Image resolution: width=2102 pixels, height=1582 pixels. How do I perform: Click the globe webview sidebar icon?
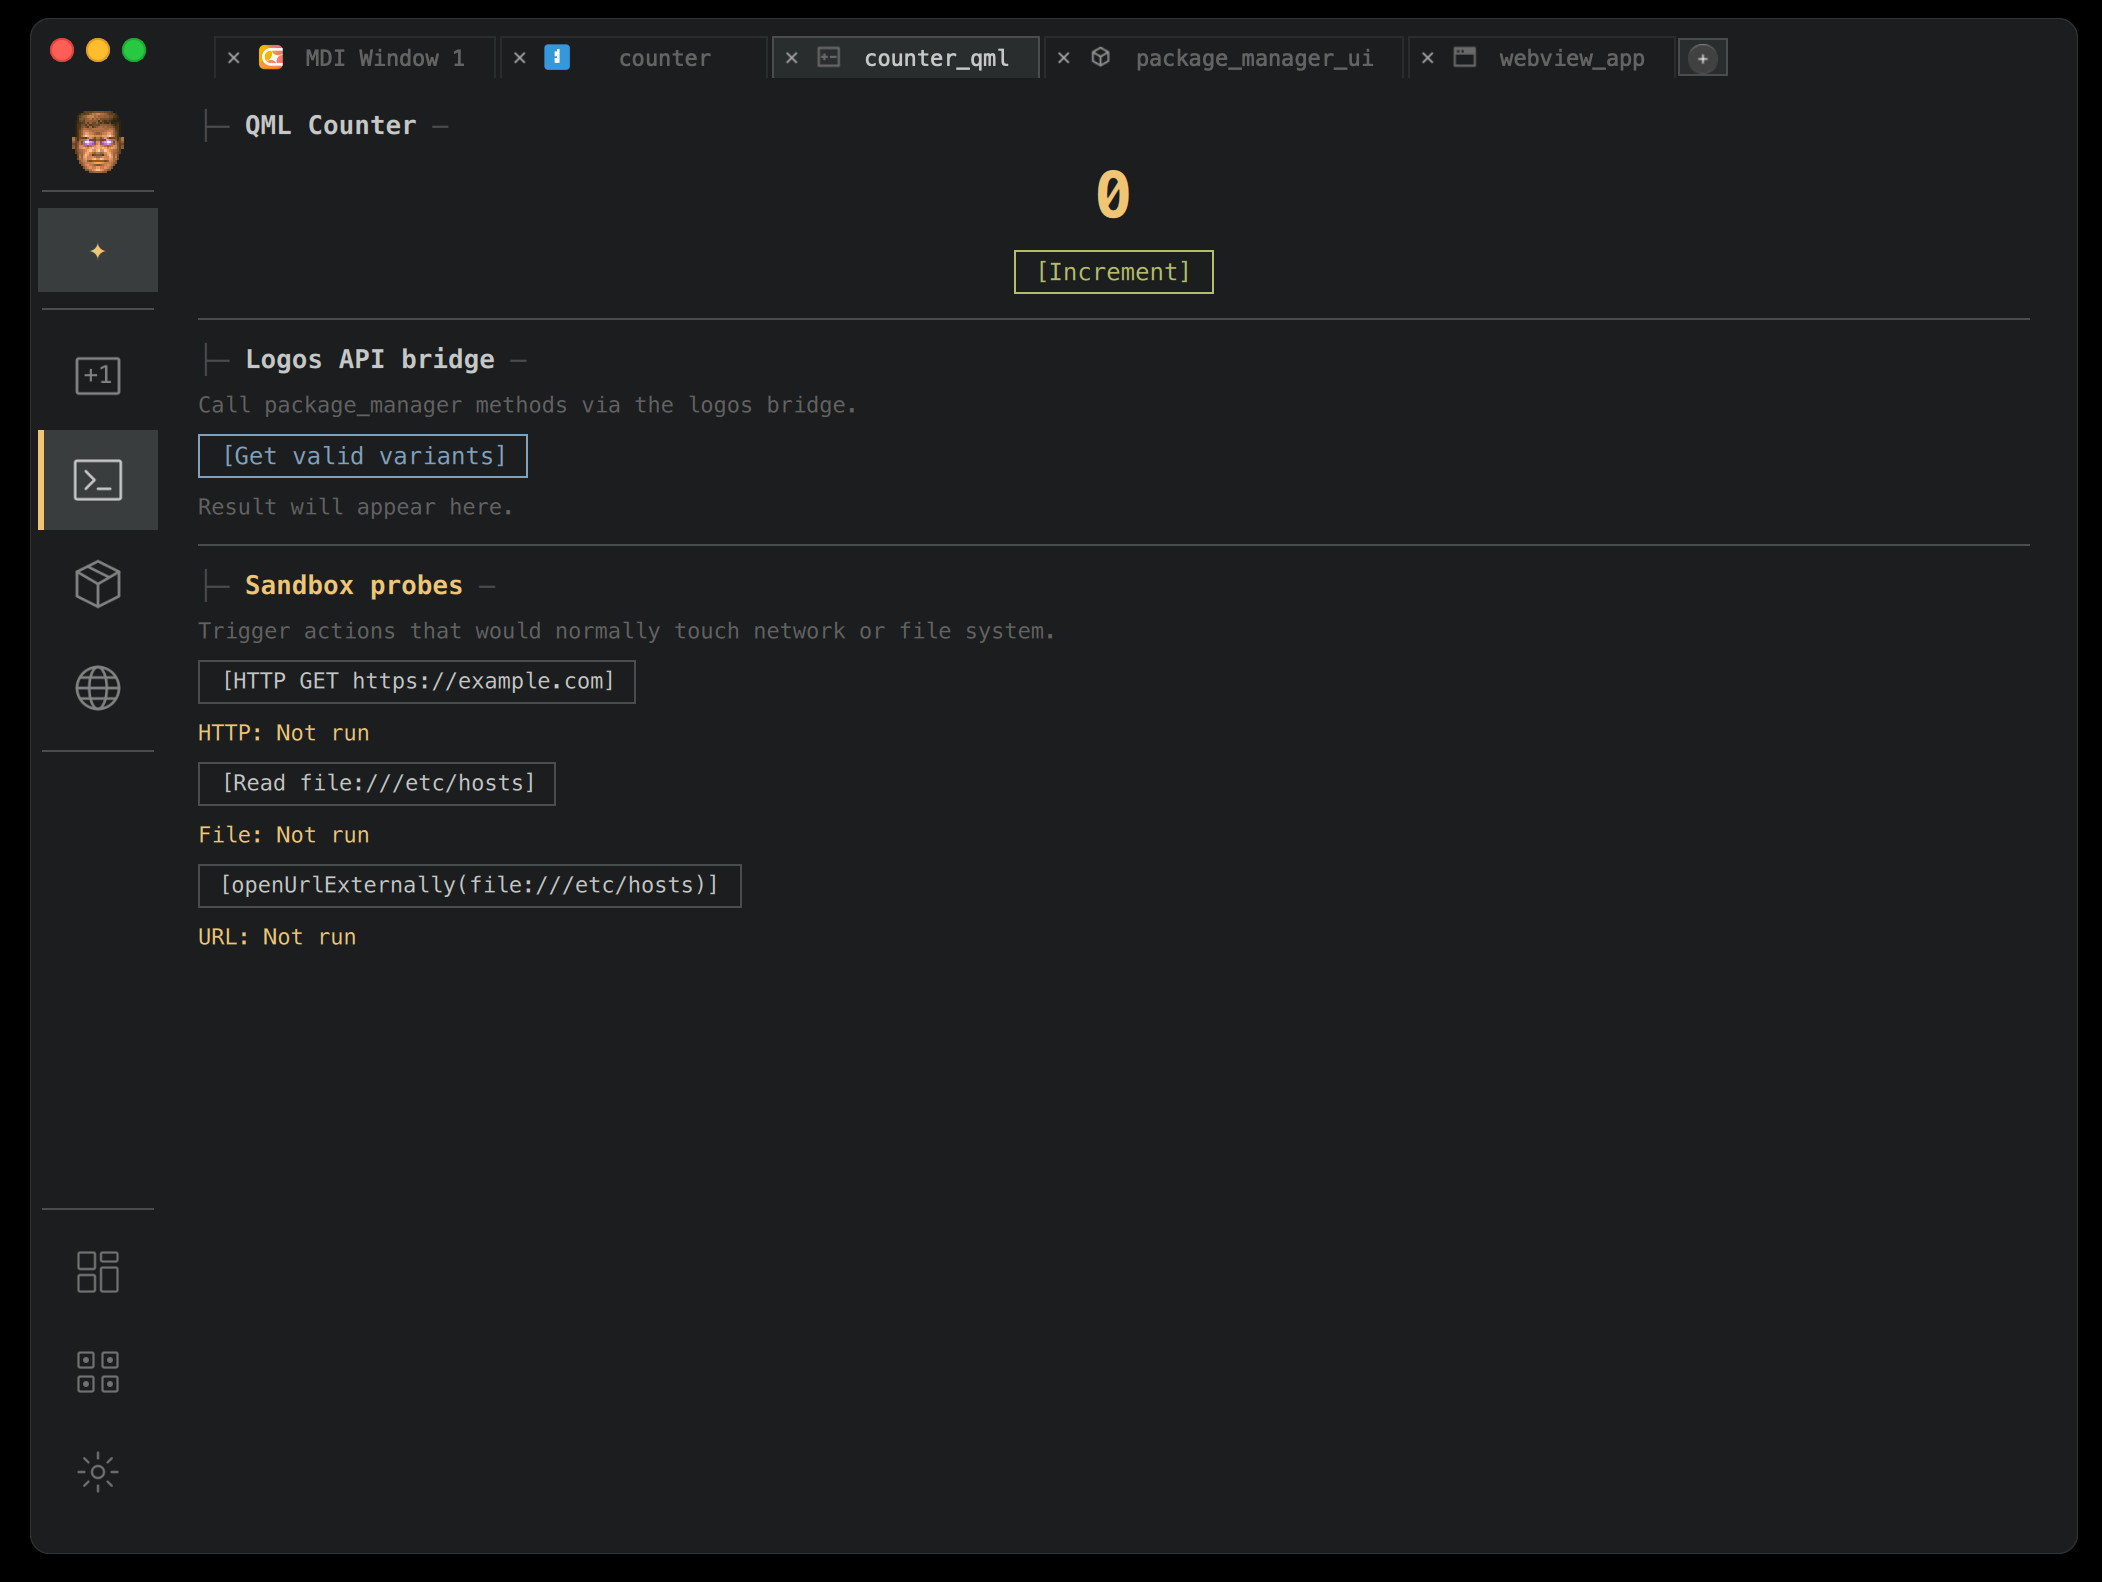[97, 688]
